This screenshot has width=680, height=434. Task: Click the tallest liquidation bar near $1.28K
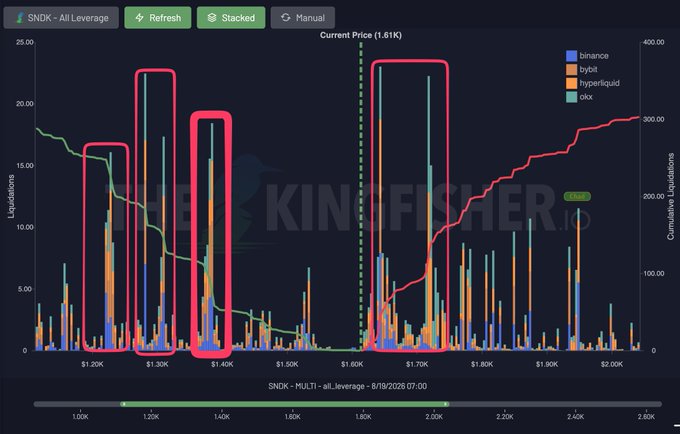(x=145, y=212)
